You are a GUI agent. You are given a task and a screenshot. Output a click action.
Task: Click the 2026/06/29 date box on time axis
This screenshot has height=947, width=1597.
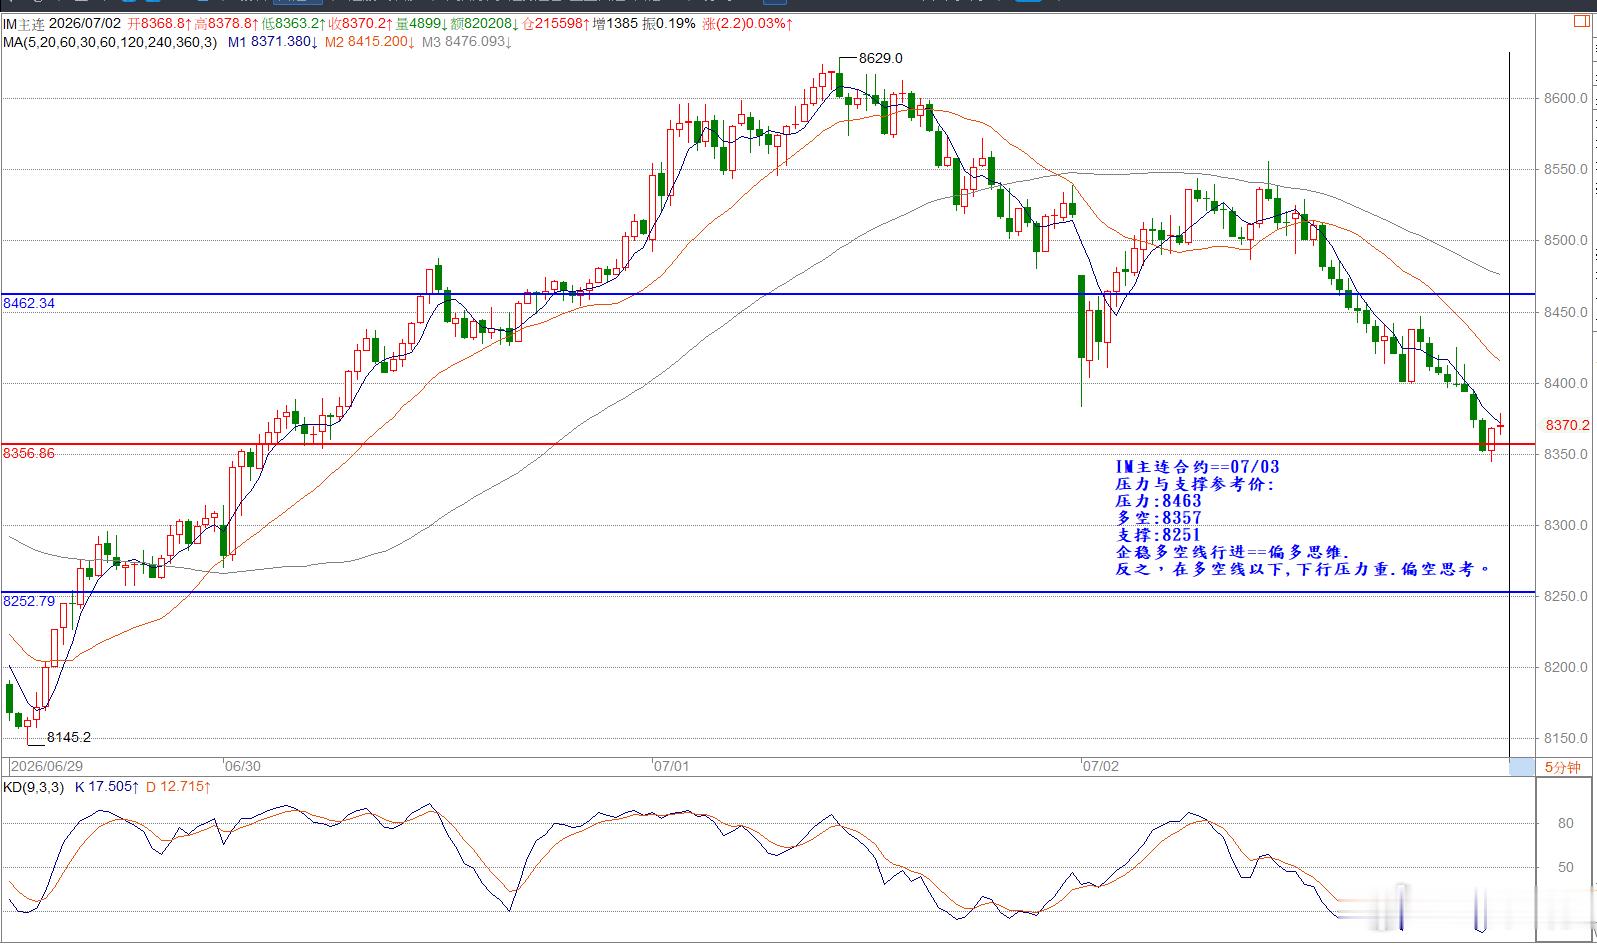[x=46, y=767]
